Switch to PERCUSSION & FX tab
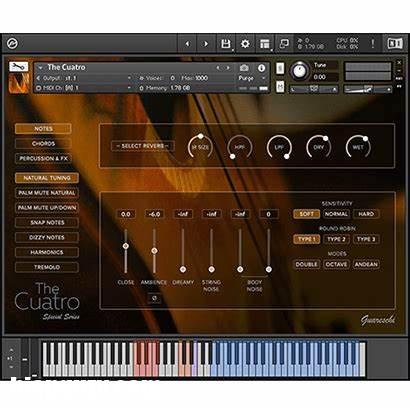The width and height of the screenshot is (410, 410). tap(43, 158)
